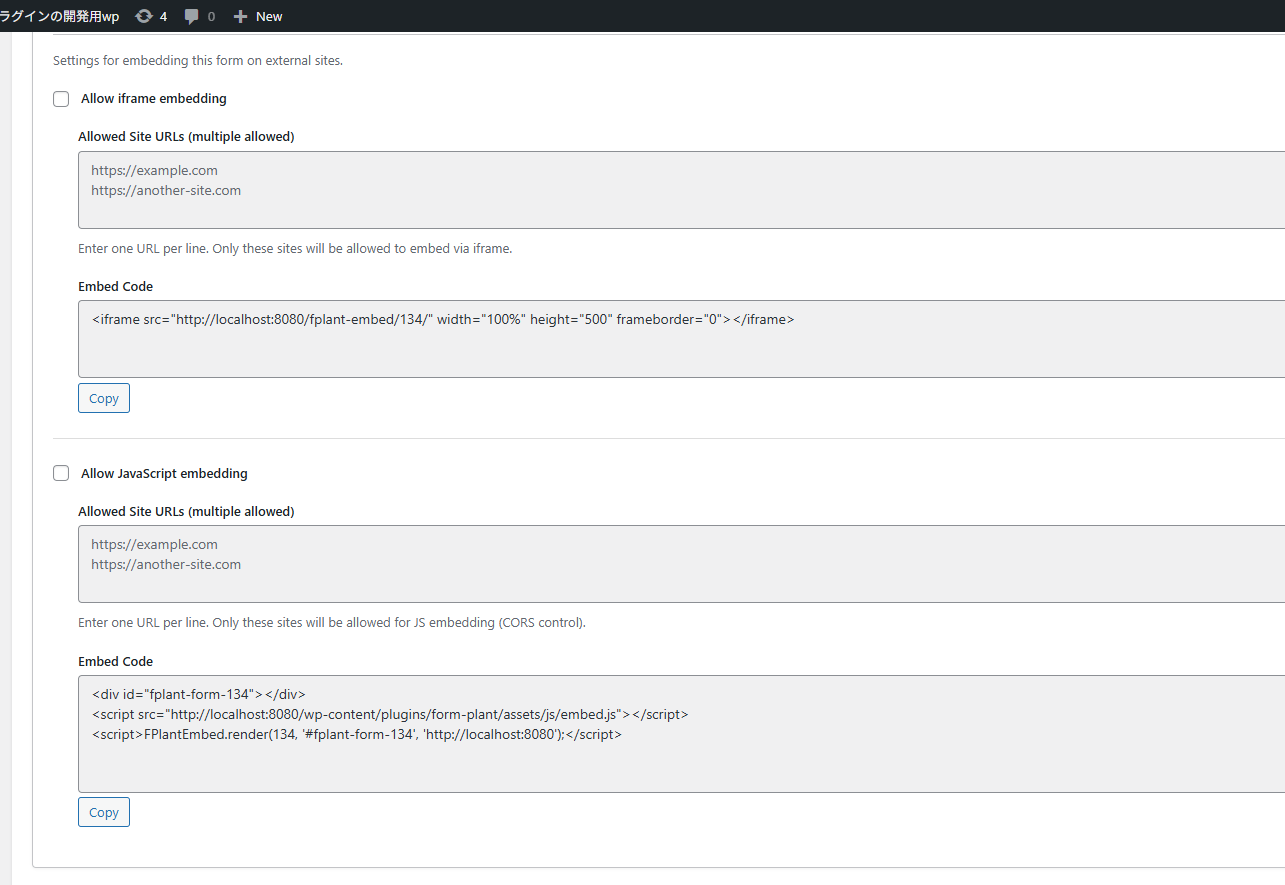Select the "New" label in the toolbar

[267, 16]
